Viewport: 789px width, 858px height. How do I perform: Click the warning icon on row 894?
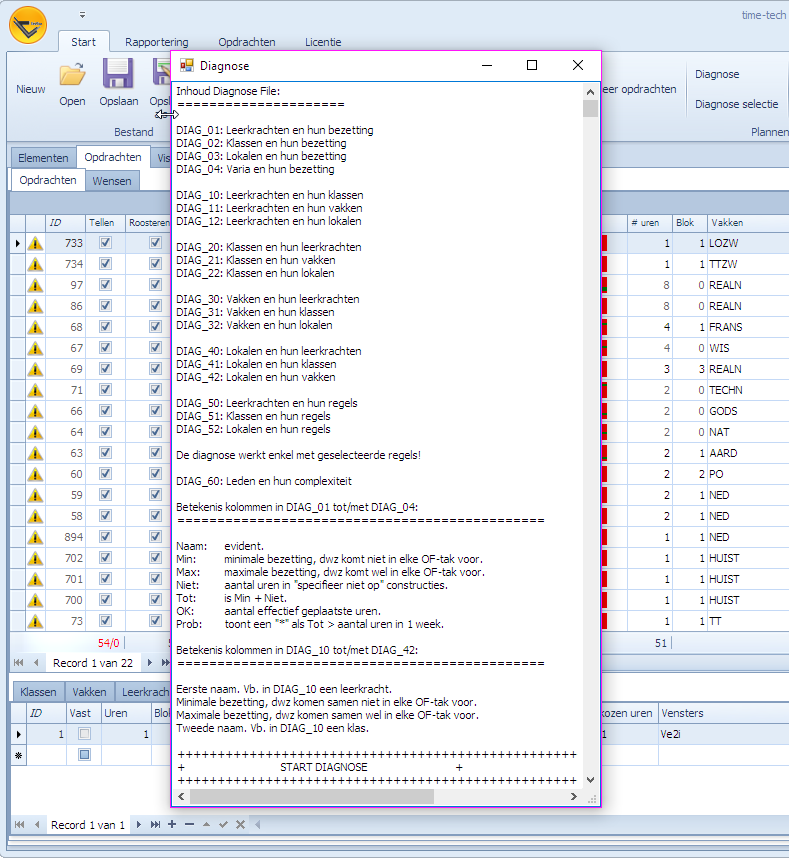(x=36, y=537)
